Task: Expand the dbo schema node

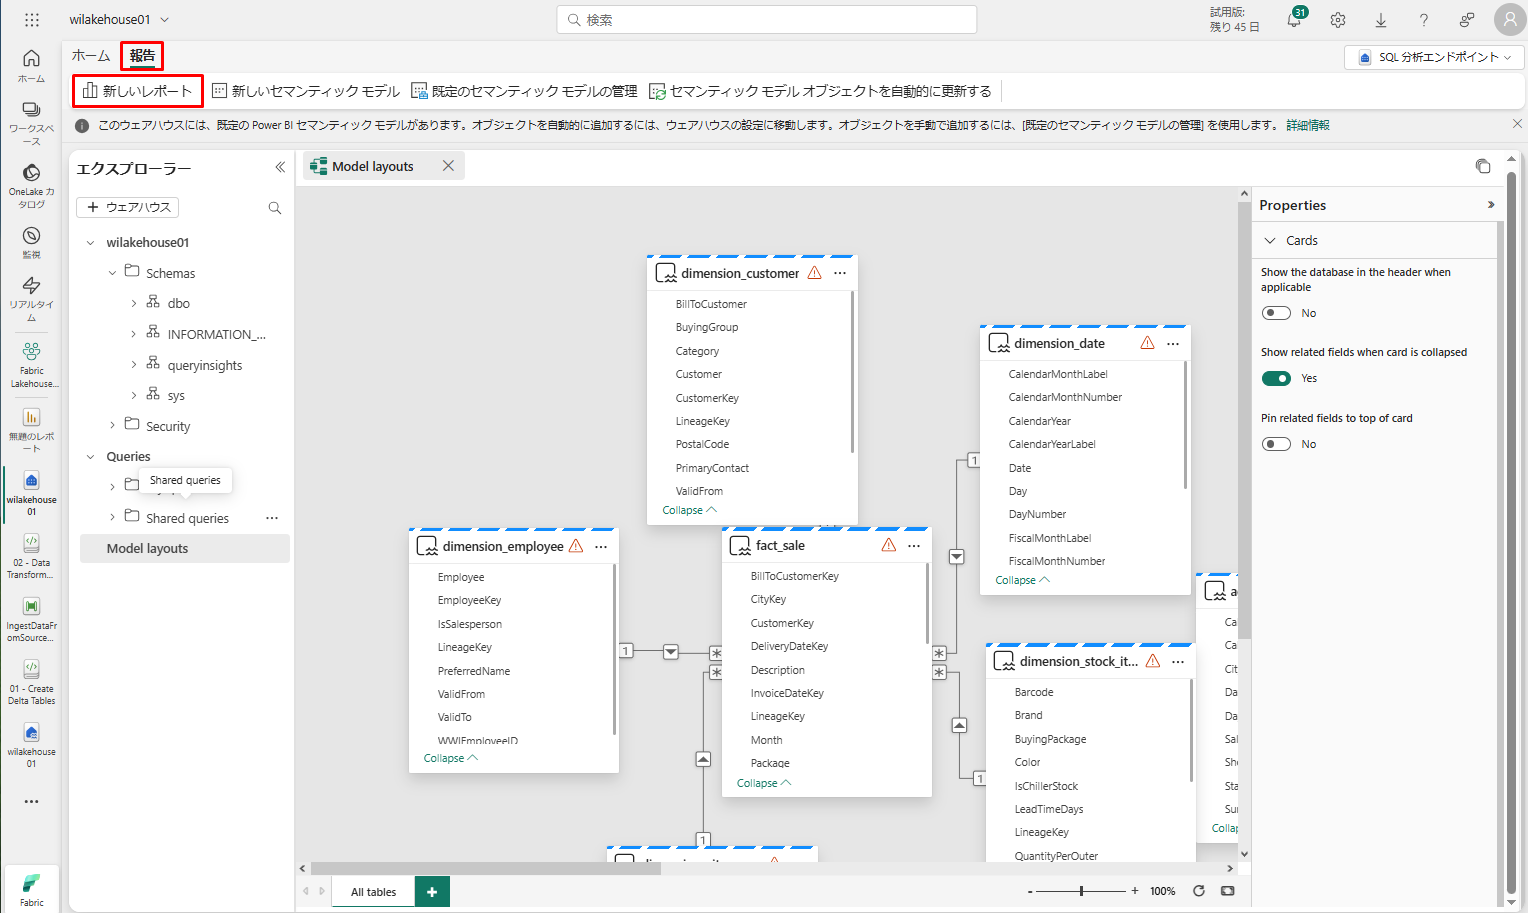Action: (134, 303)
